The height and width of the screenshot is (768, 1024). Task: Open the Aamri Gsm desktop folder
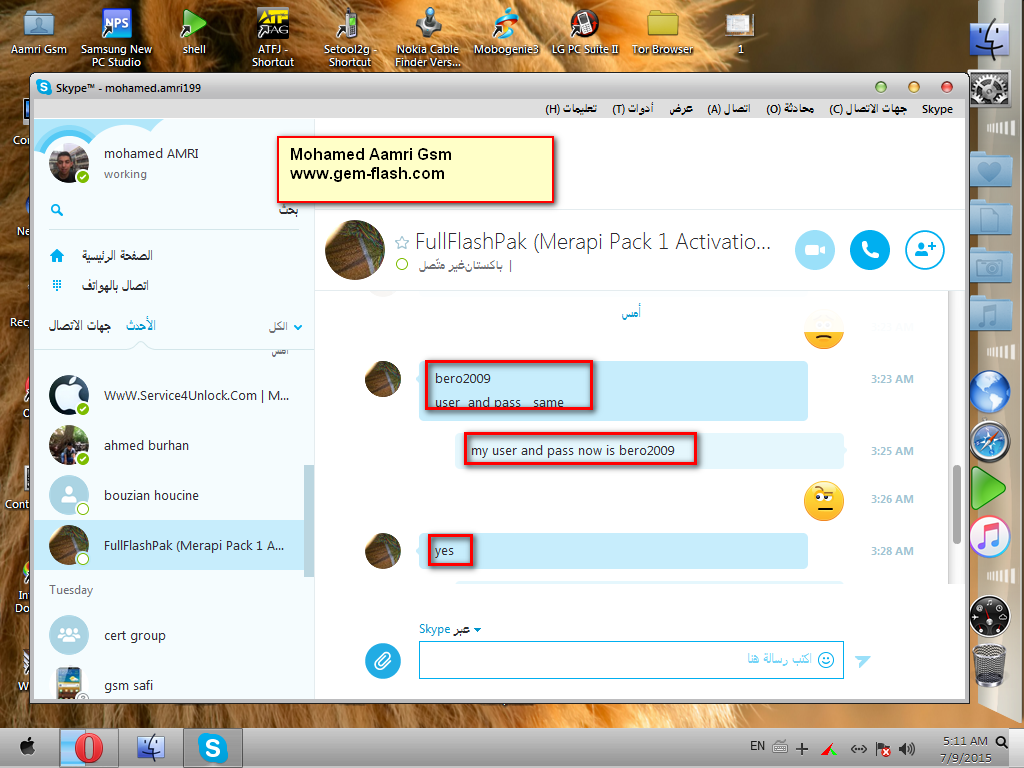(x=39, y=33)
